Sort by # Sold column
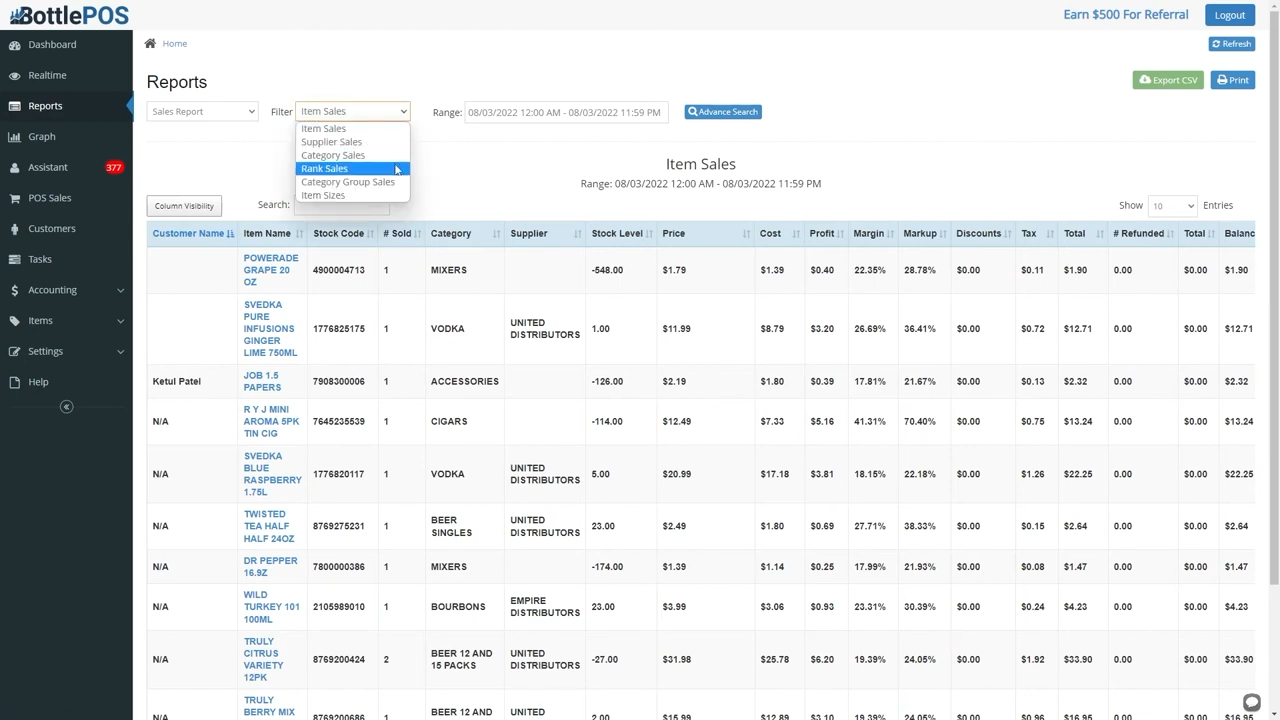The height and width of the screenshot is (720, 1280). pos(401,234)
